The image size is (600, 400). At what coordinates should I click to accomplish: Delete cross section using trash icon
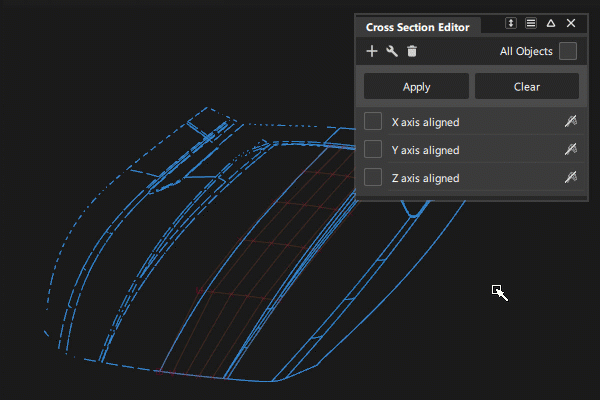click(412, 51)
